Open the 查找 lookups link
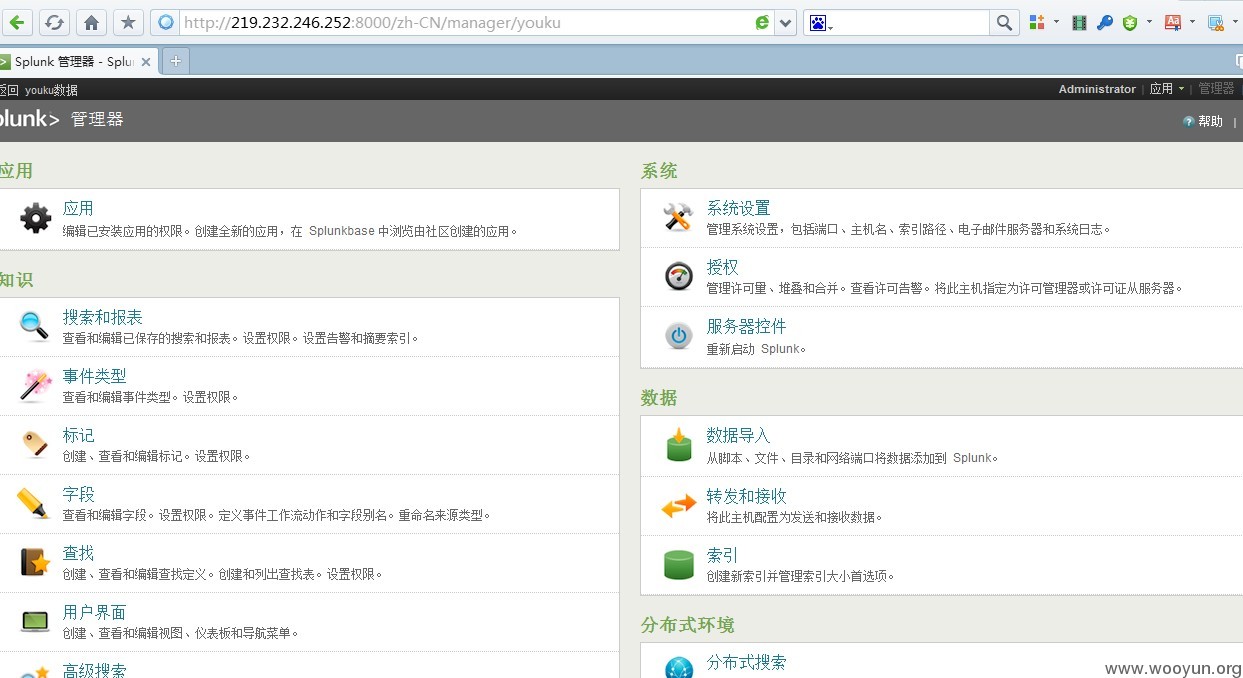 (x=78, y=553)
